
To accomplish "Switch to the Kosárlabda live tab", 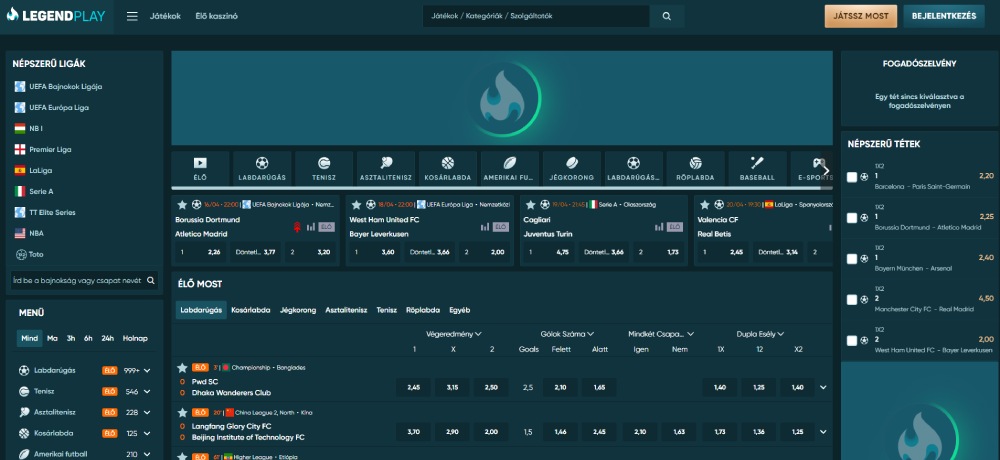I will click(251, 310).
